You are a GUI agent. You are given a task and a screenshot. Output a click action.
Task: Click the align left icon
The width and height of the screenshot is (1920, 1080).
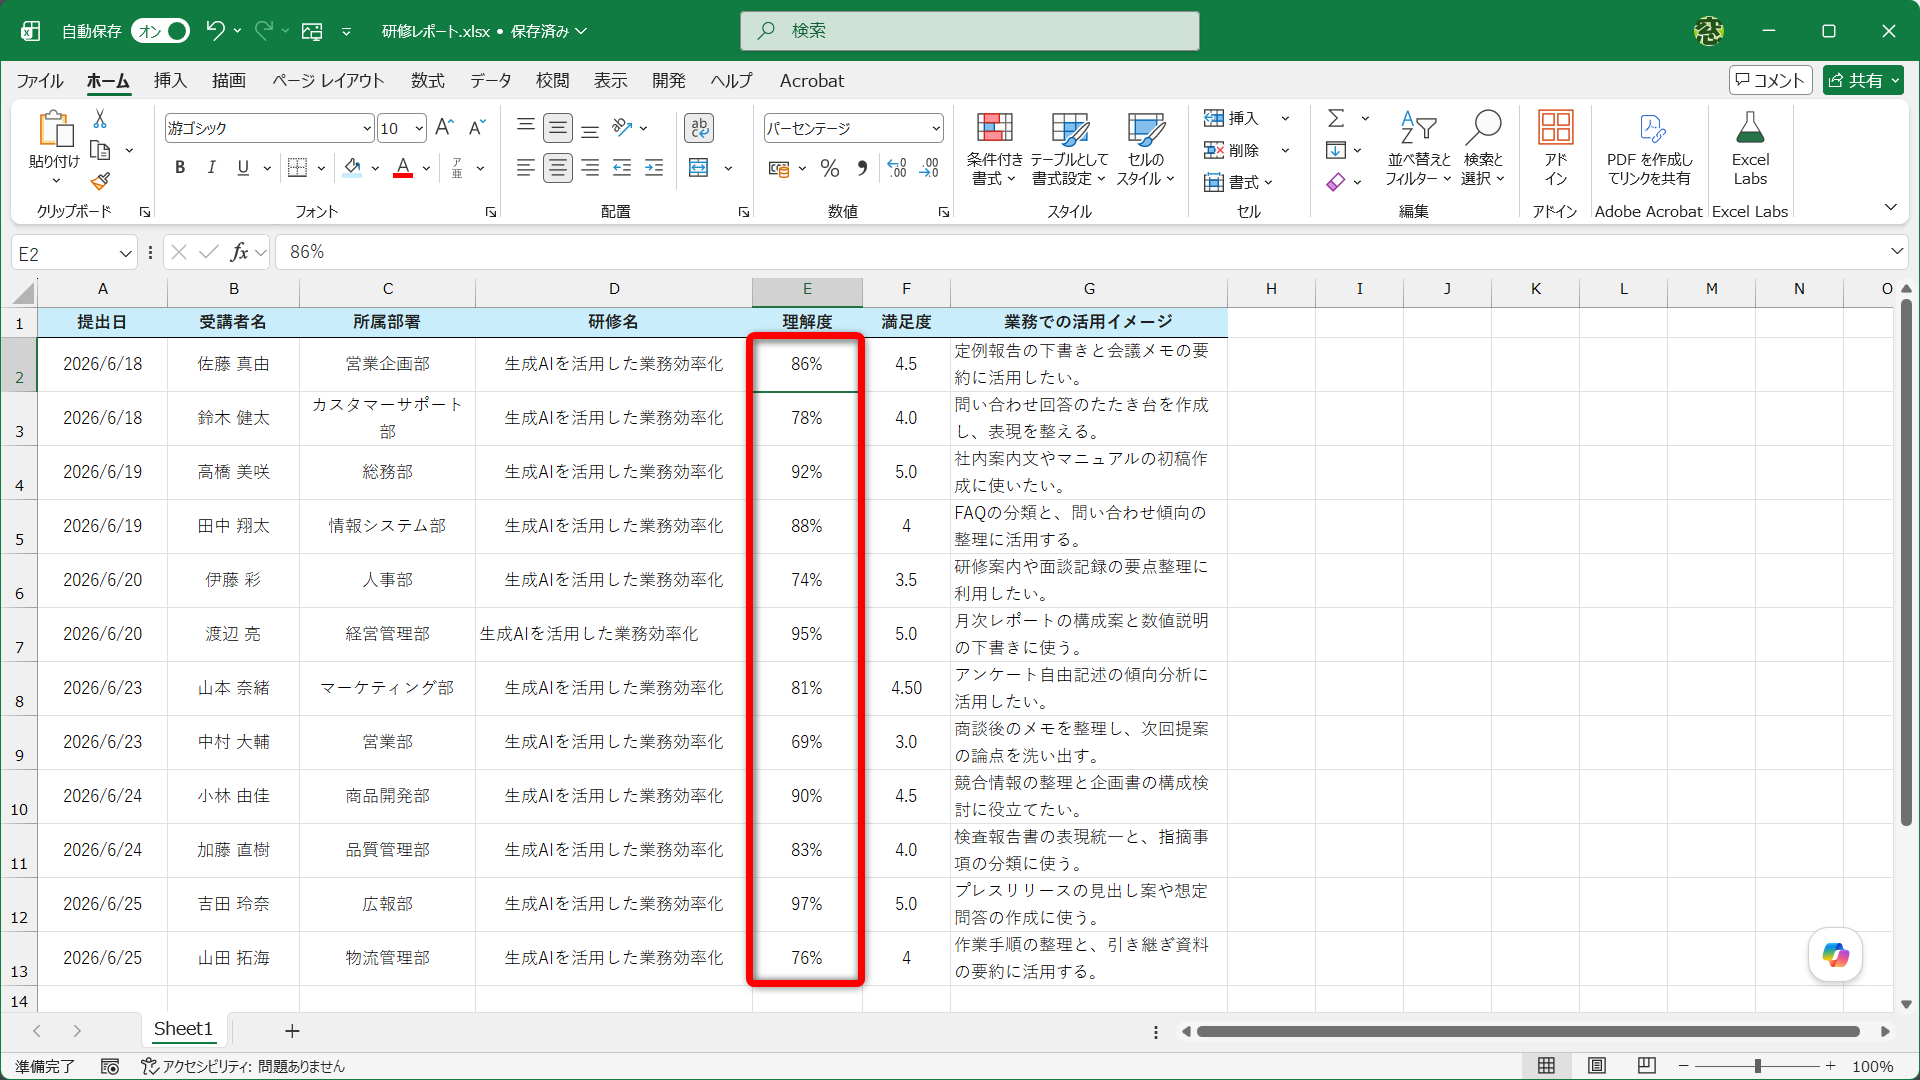525,168
